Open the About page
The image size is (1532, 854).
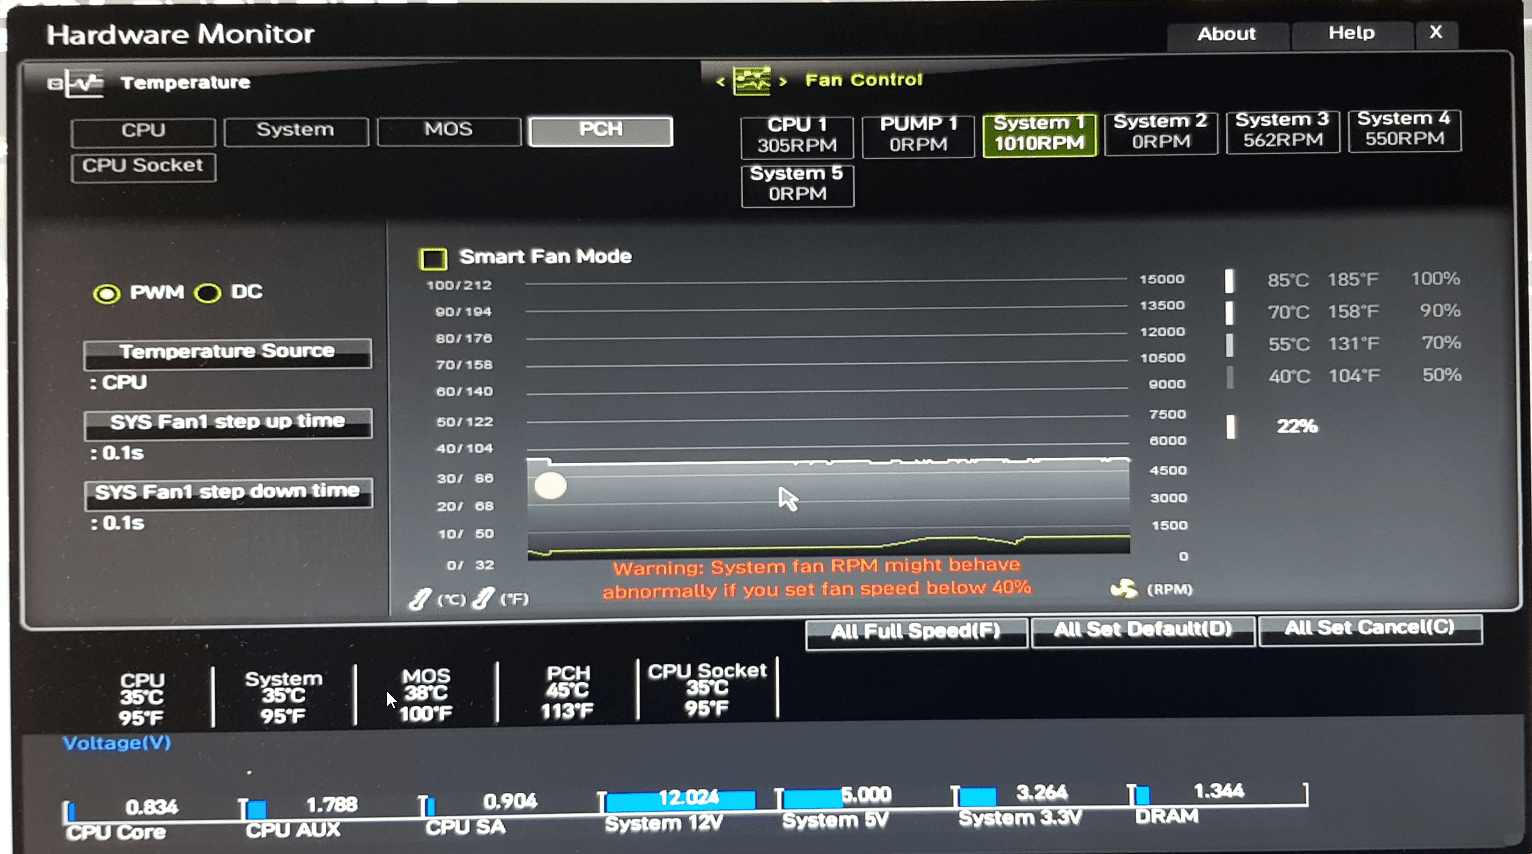1227,35
